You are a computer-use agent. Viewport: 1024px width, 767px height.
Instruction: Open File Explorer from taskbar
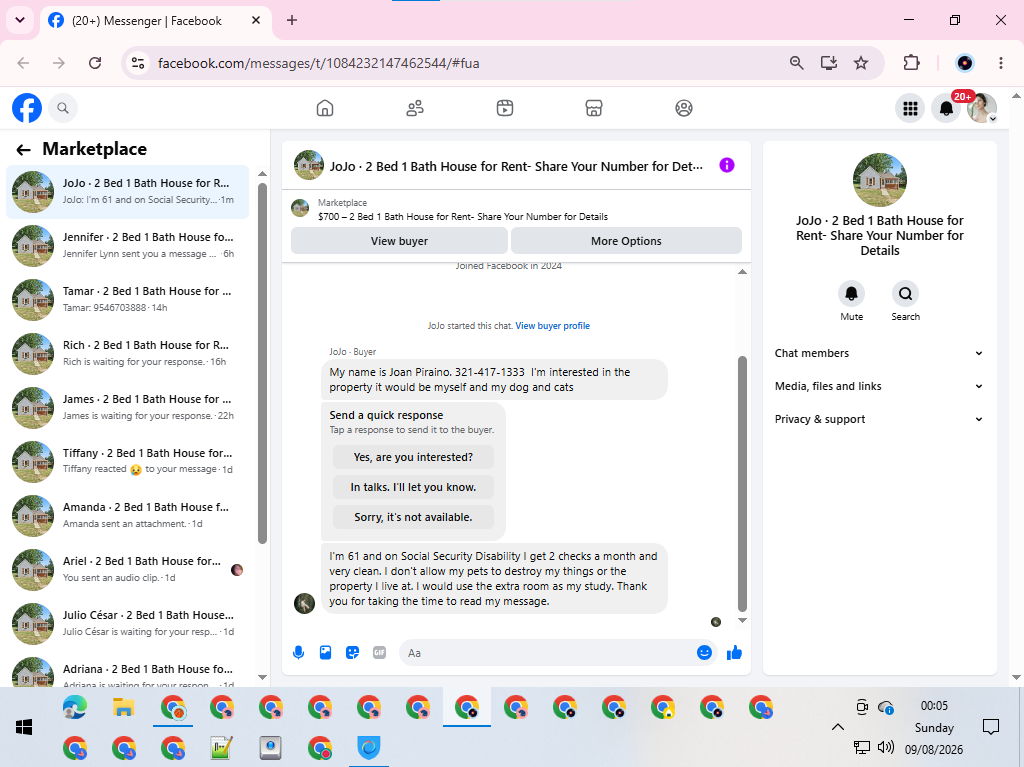[x=123, y=707]
